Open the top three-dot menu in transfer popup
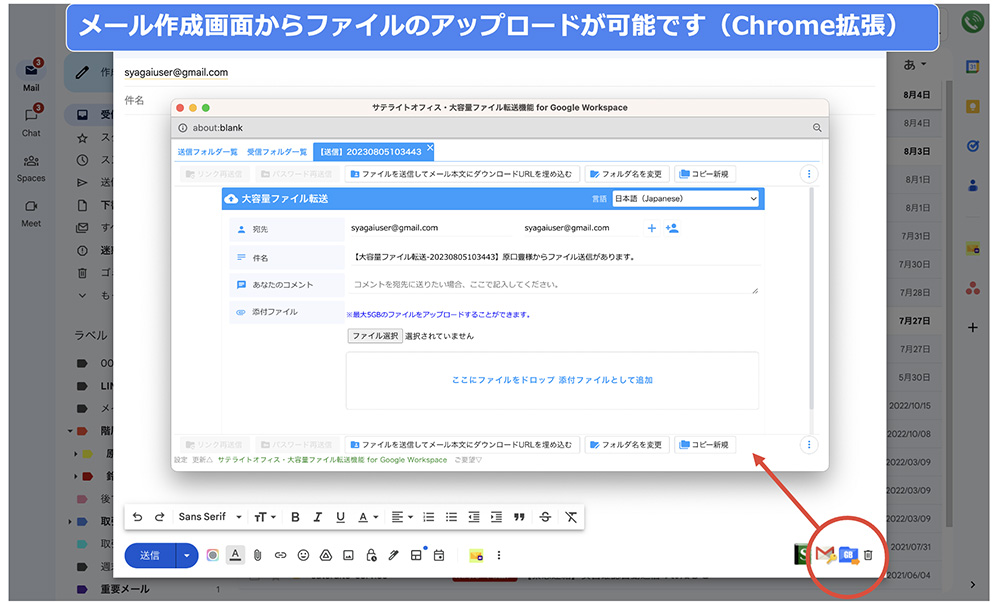The height and width of the screenshot is (602, 1000). [x=809, y=174]
